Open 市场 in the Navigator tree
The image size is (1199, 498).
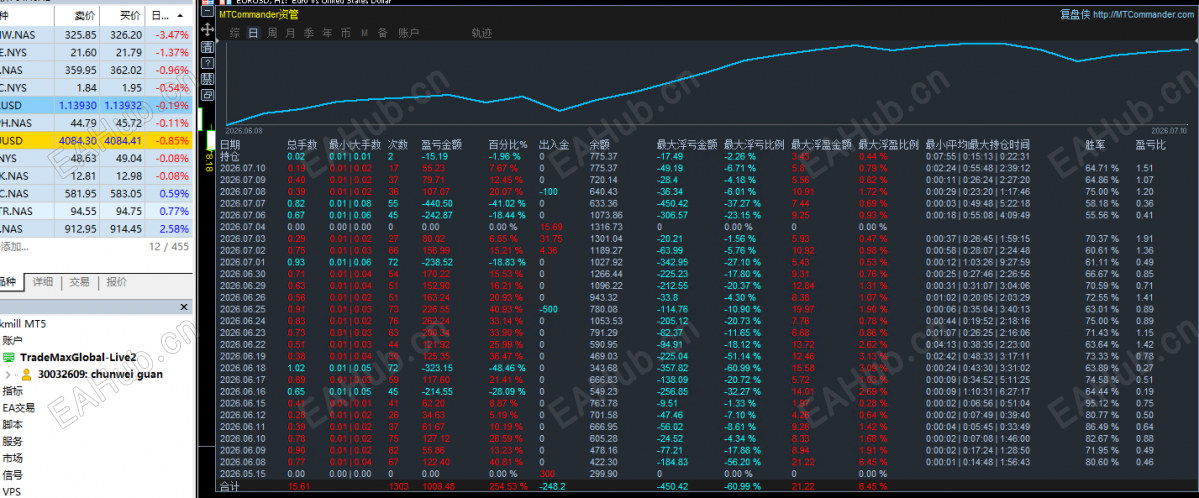click(x=12, y=458)
